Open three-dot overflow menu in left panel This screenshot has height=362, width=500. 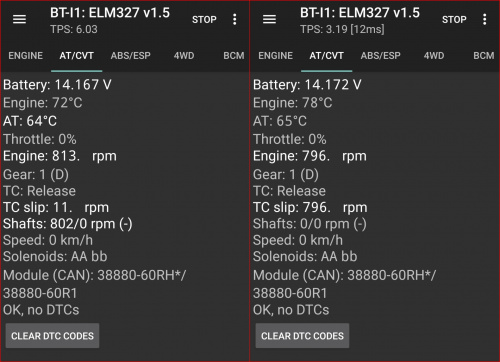(235, 19)
